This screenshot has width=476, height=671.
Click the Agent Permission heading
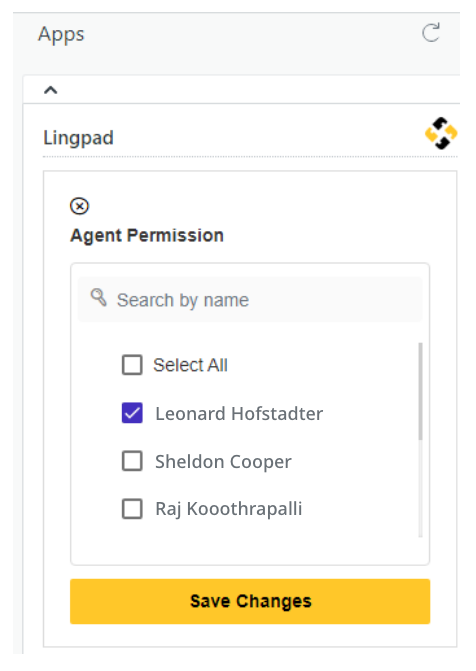tap(147, 235)
